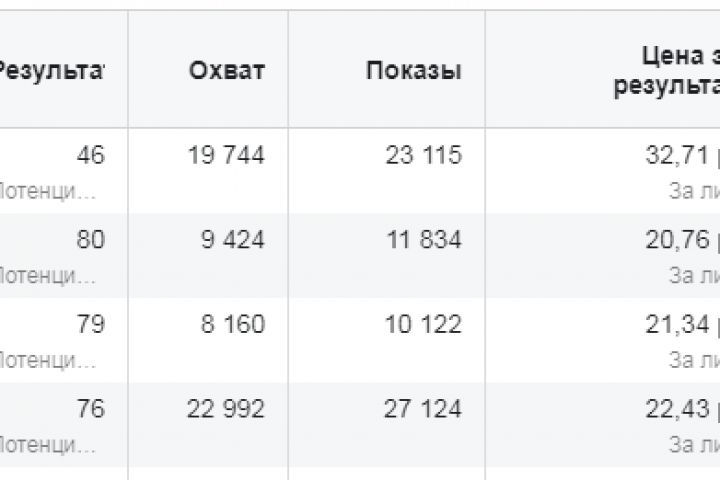Click the result value 79
Image resolution: width=720 pixels, height=480 pixels.
click(90, 324)
